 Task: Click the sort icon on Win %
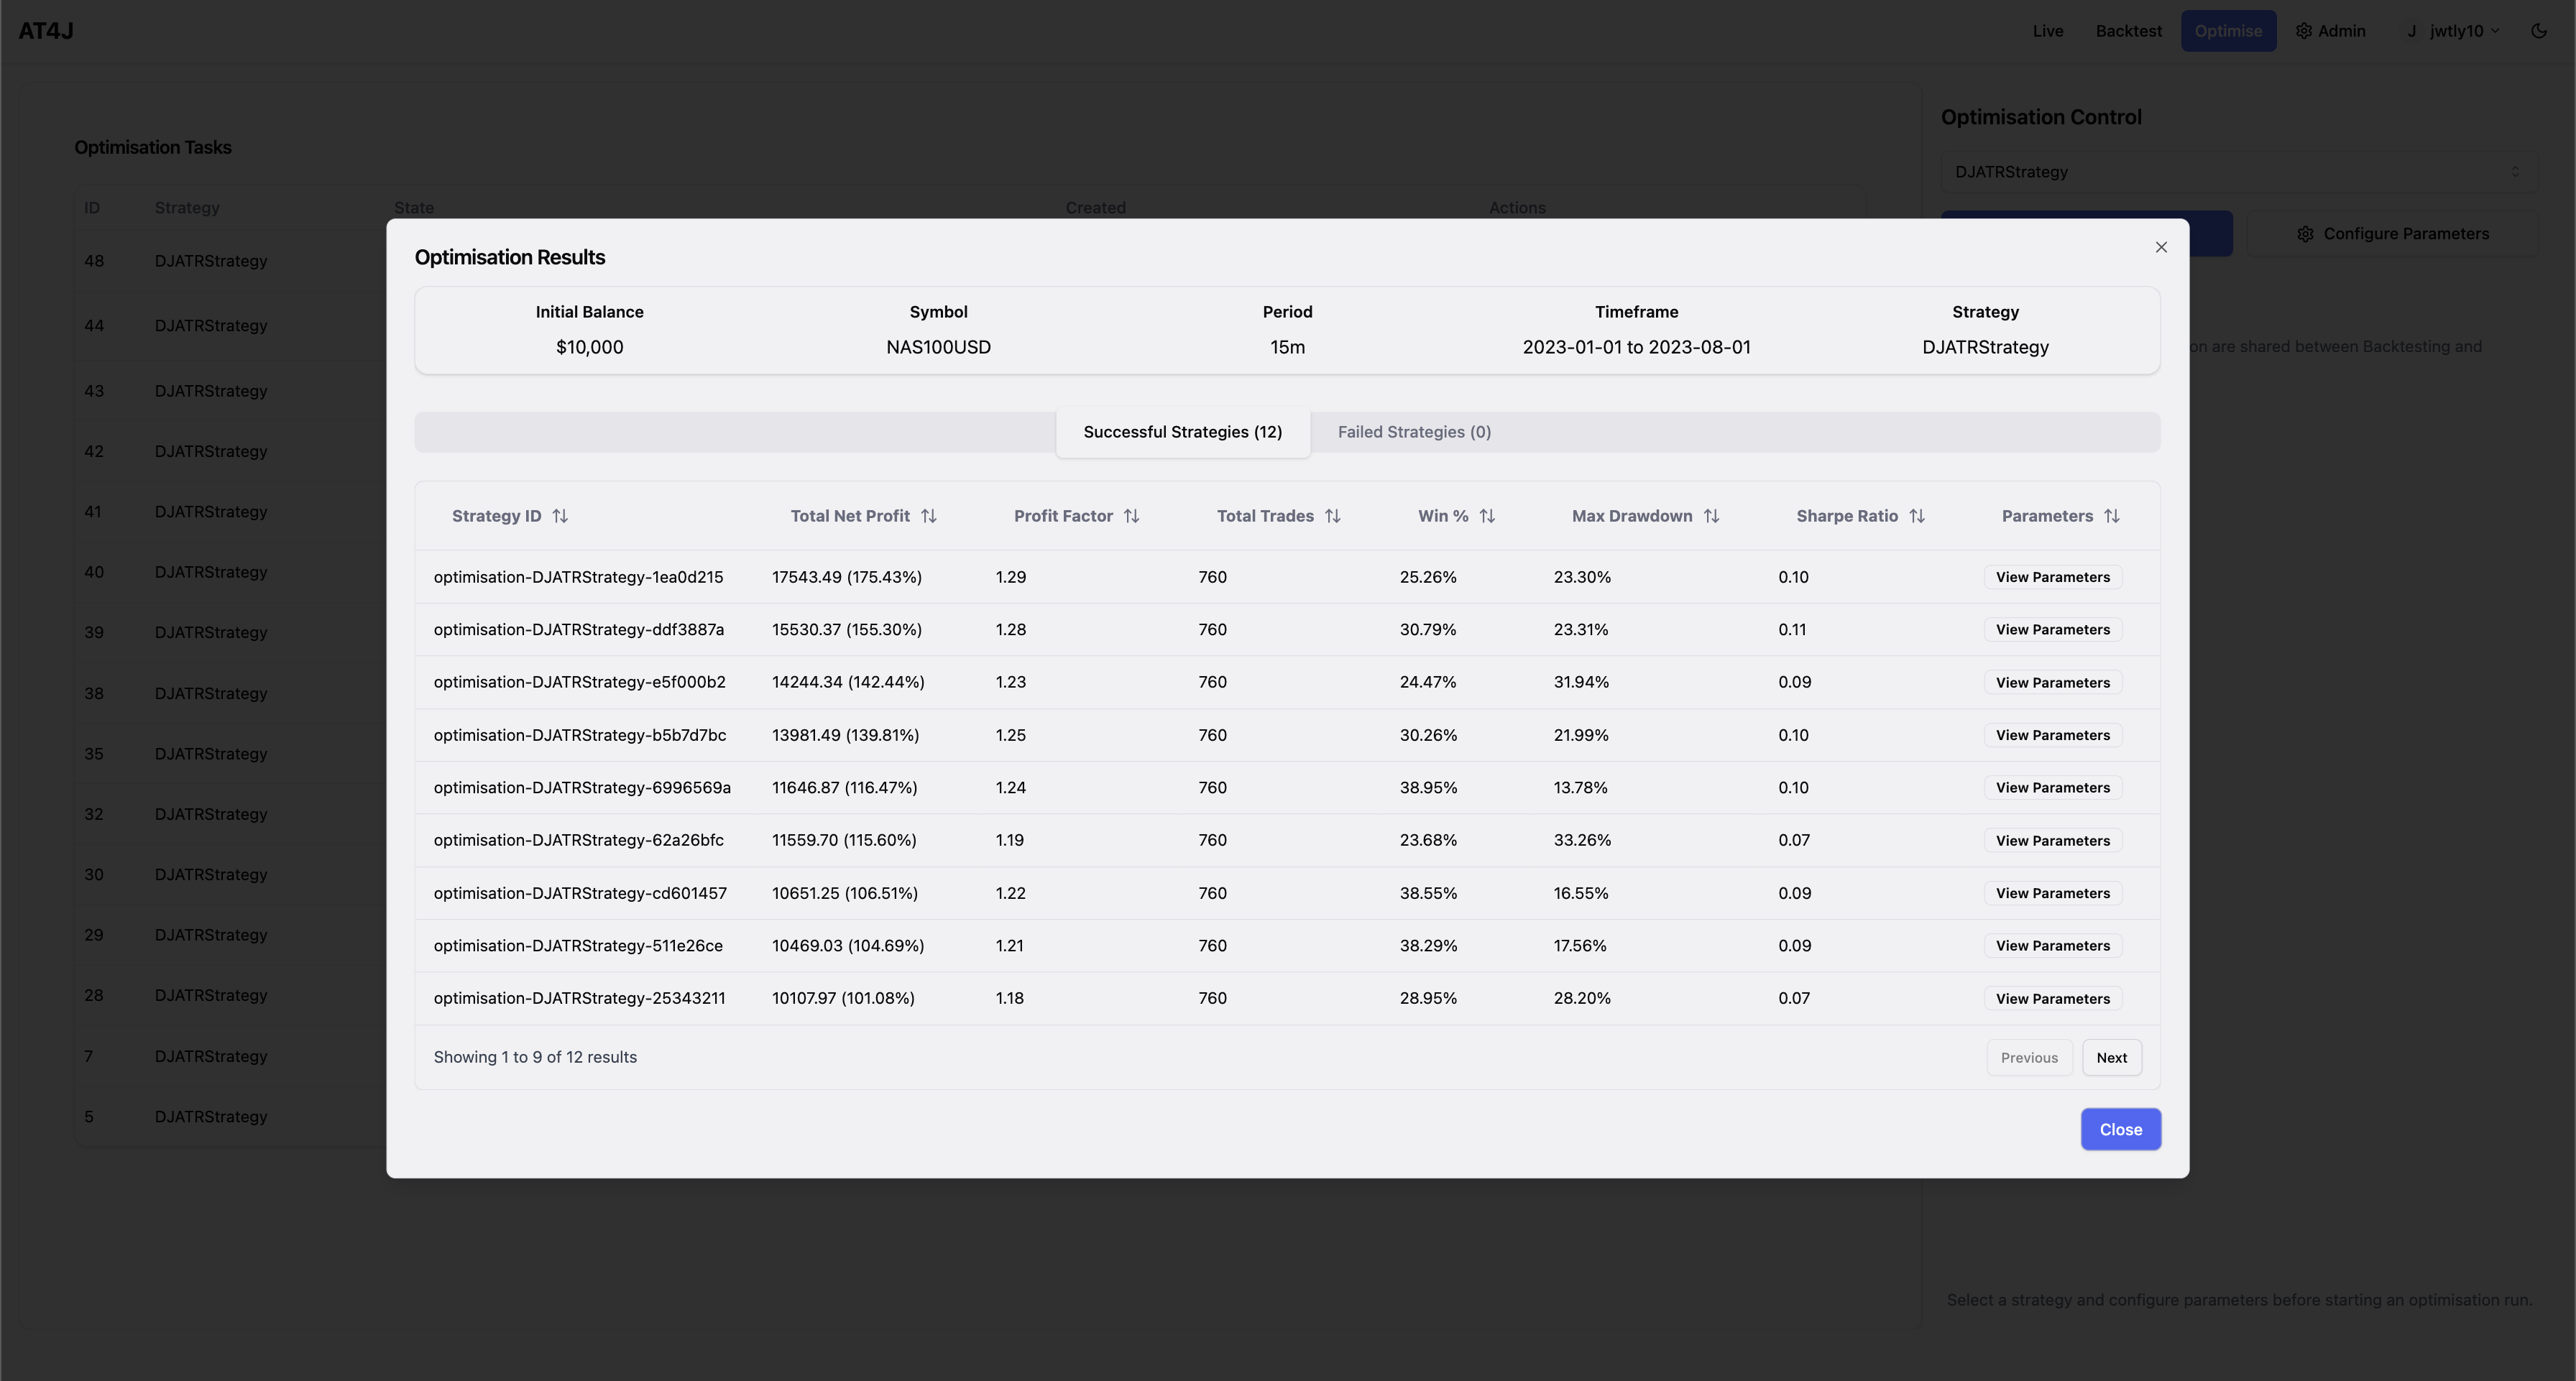click(1486, 516)
